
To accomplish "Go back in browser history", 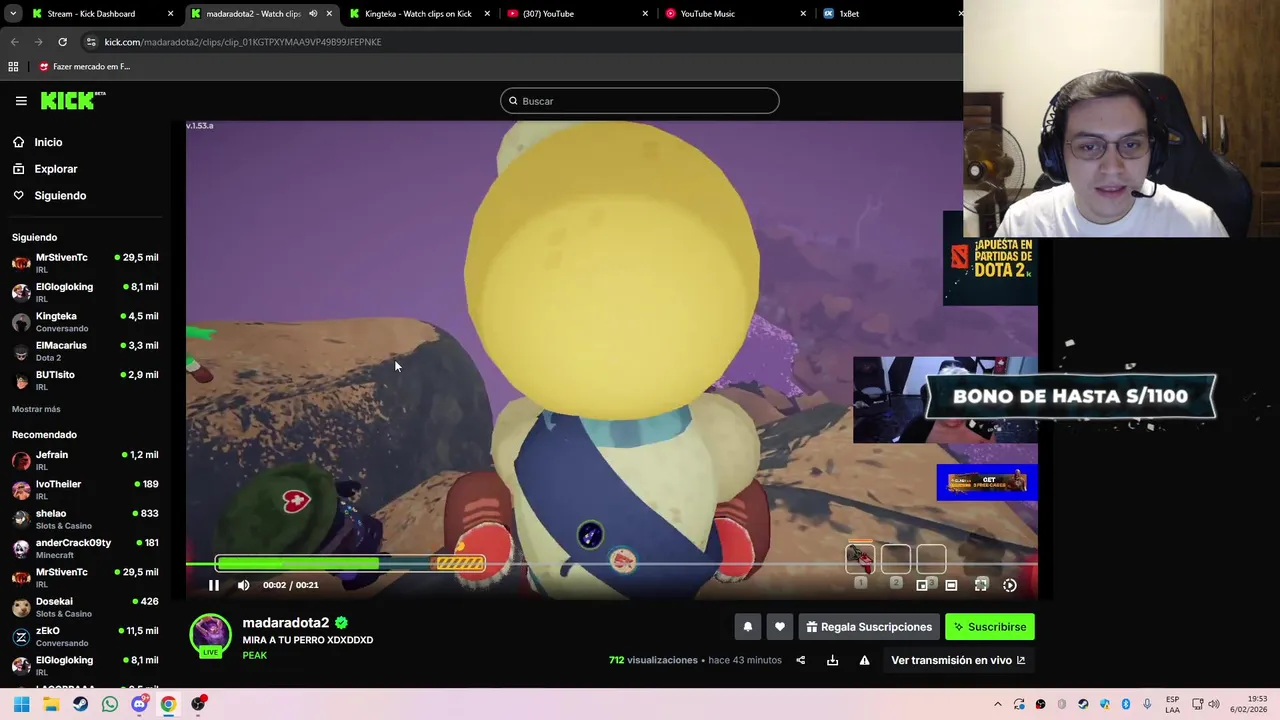I will [14, 42].
